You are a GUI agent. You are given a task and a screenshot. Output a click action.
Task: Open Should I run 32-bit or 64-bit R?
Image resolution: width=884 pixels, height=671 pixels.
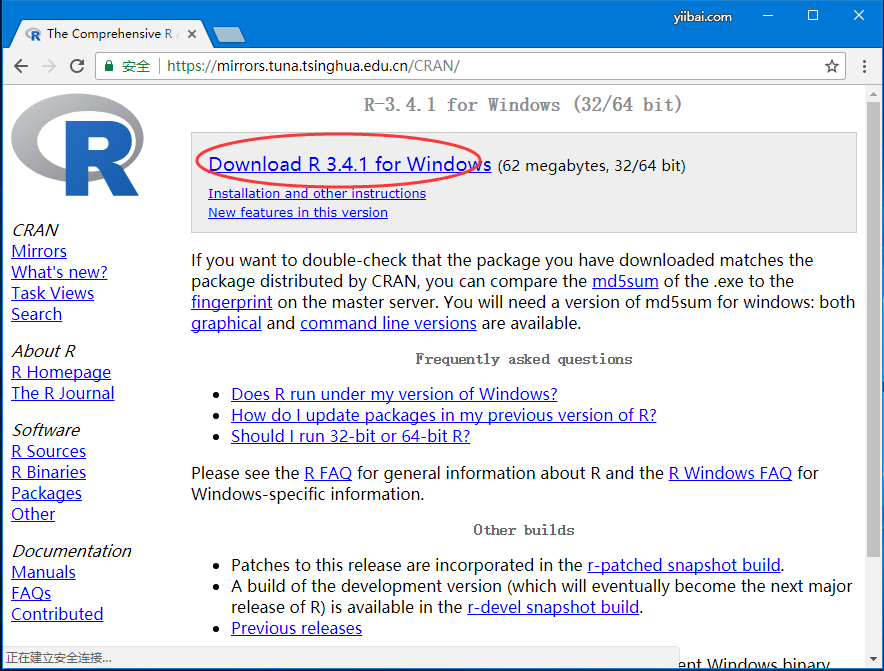point(350,436)
